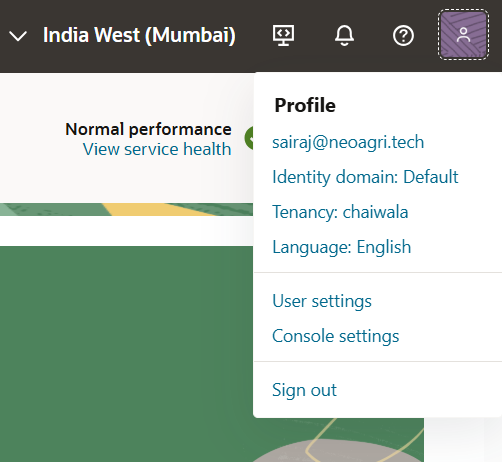Close the profile menu via purple avatar

pyautogui.click(x=463, y=35)
